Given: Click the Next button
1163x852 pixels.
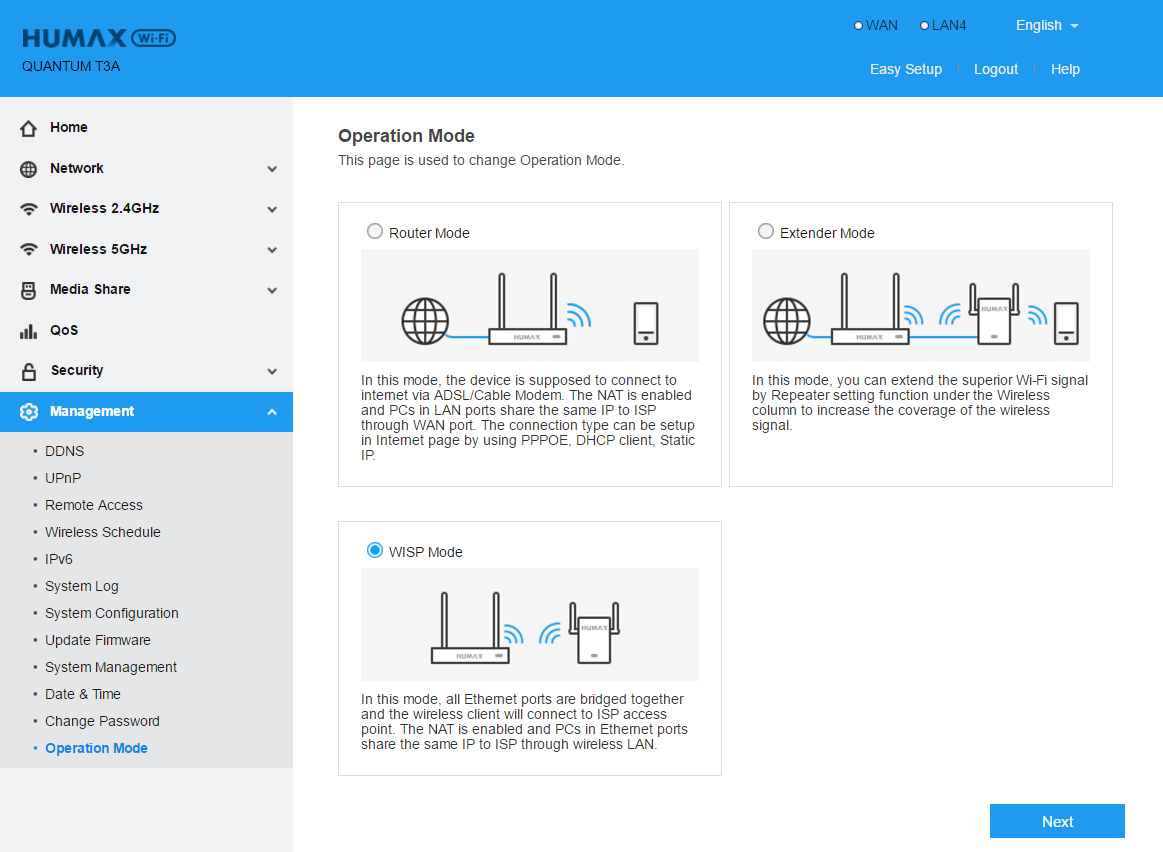Looking at the screenshot, I should (x=1057, y=821).
